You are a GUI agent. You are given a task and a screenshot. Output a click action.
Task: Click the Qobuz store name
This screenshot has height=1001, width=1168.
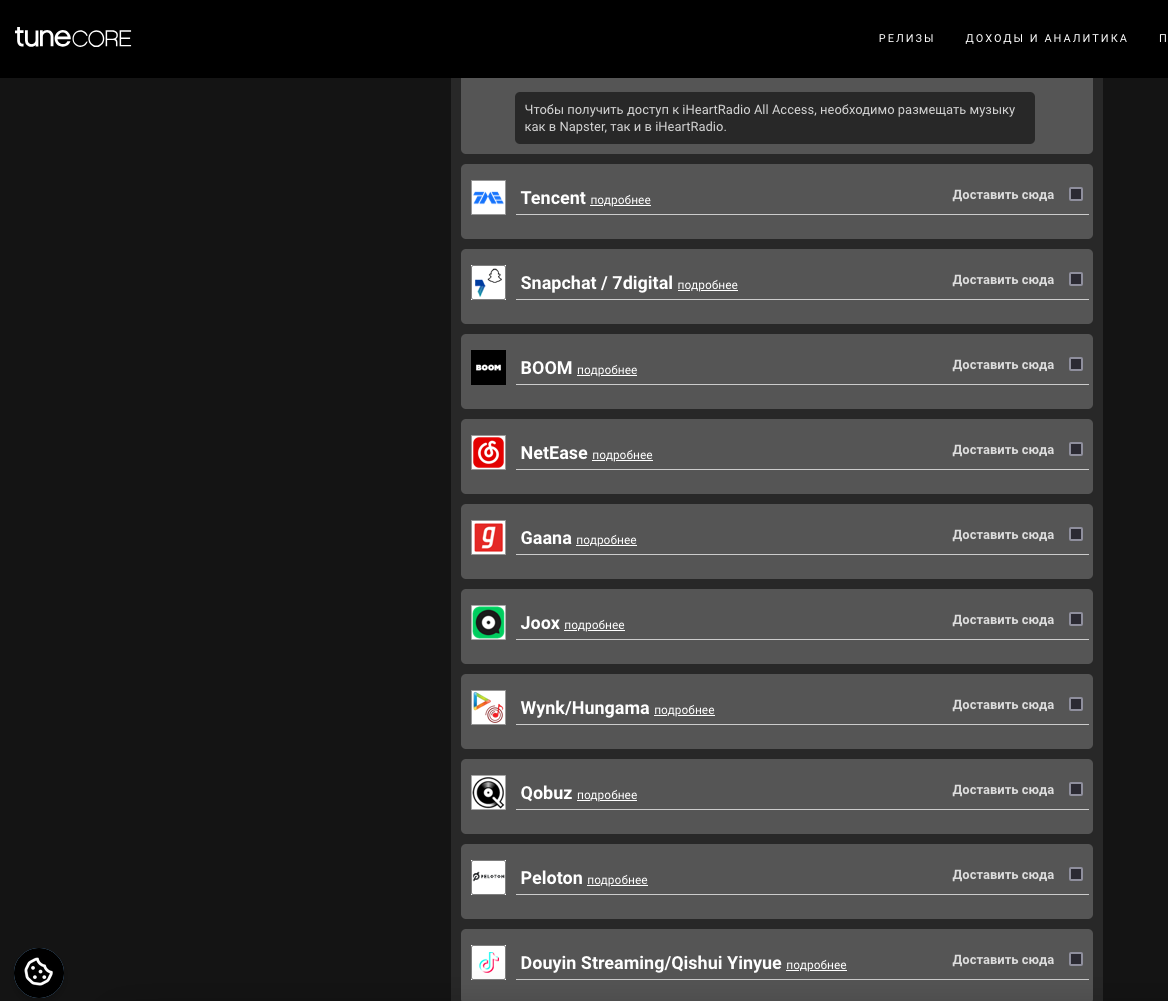(546, 792)
